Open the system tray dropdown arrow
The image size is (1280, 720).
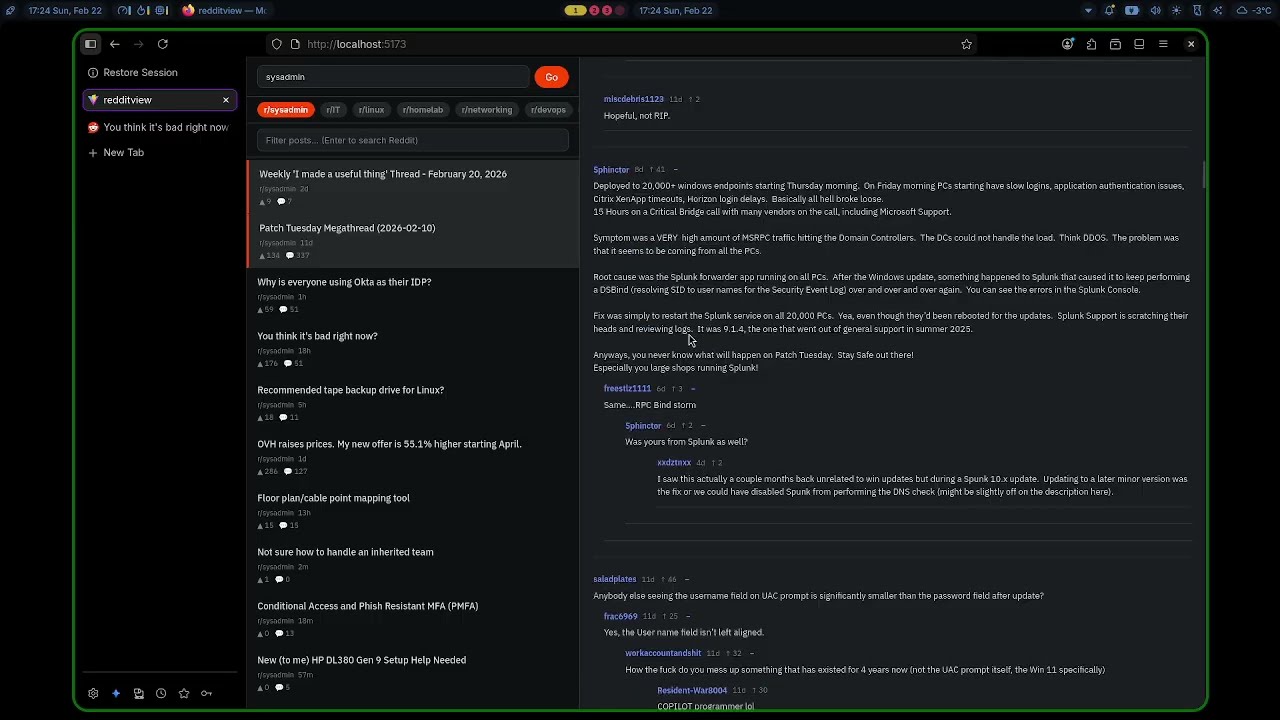[1088, 10]
